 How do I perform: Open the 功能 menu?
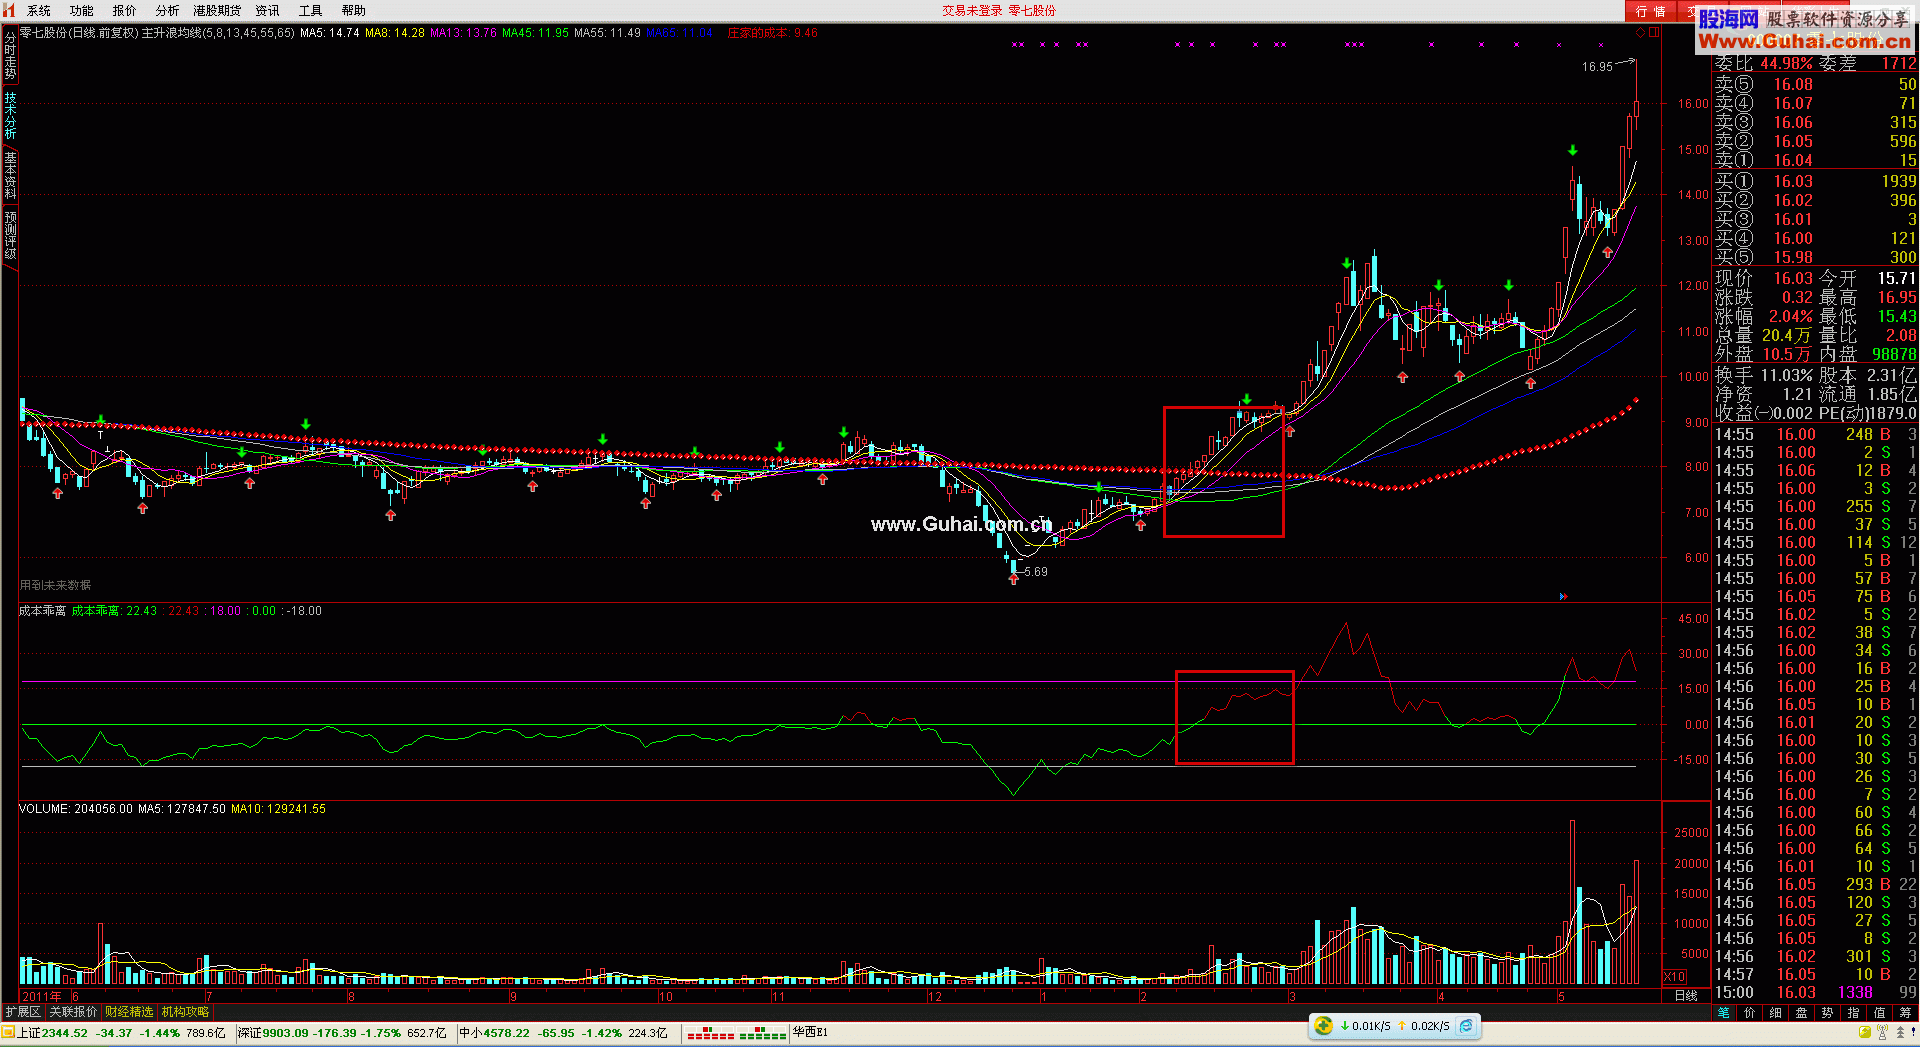(x=82, y=10)
